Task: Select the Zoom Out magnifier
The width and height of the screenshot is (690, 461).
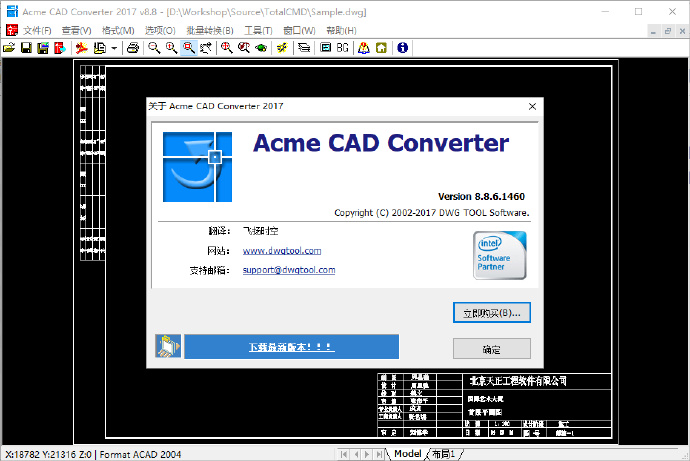Action: tap(154, 48)
